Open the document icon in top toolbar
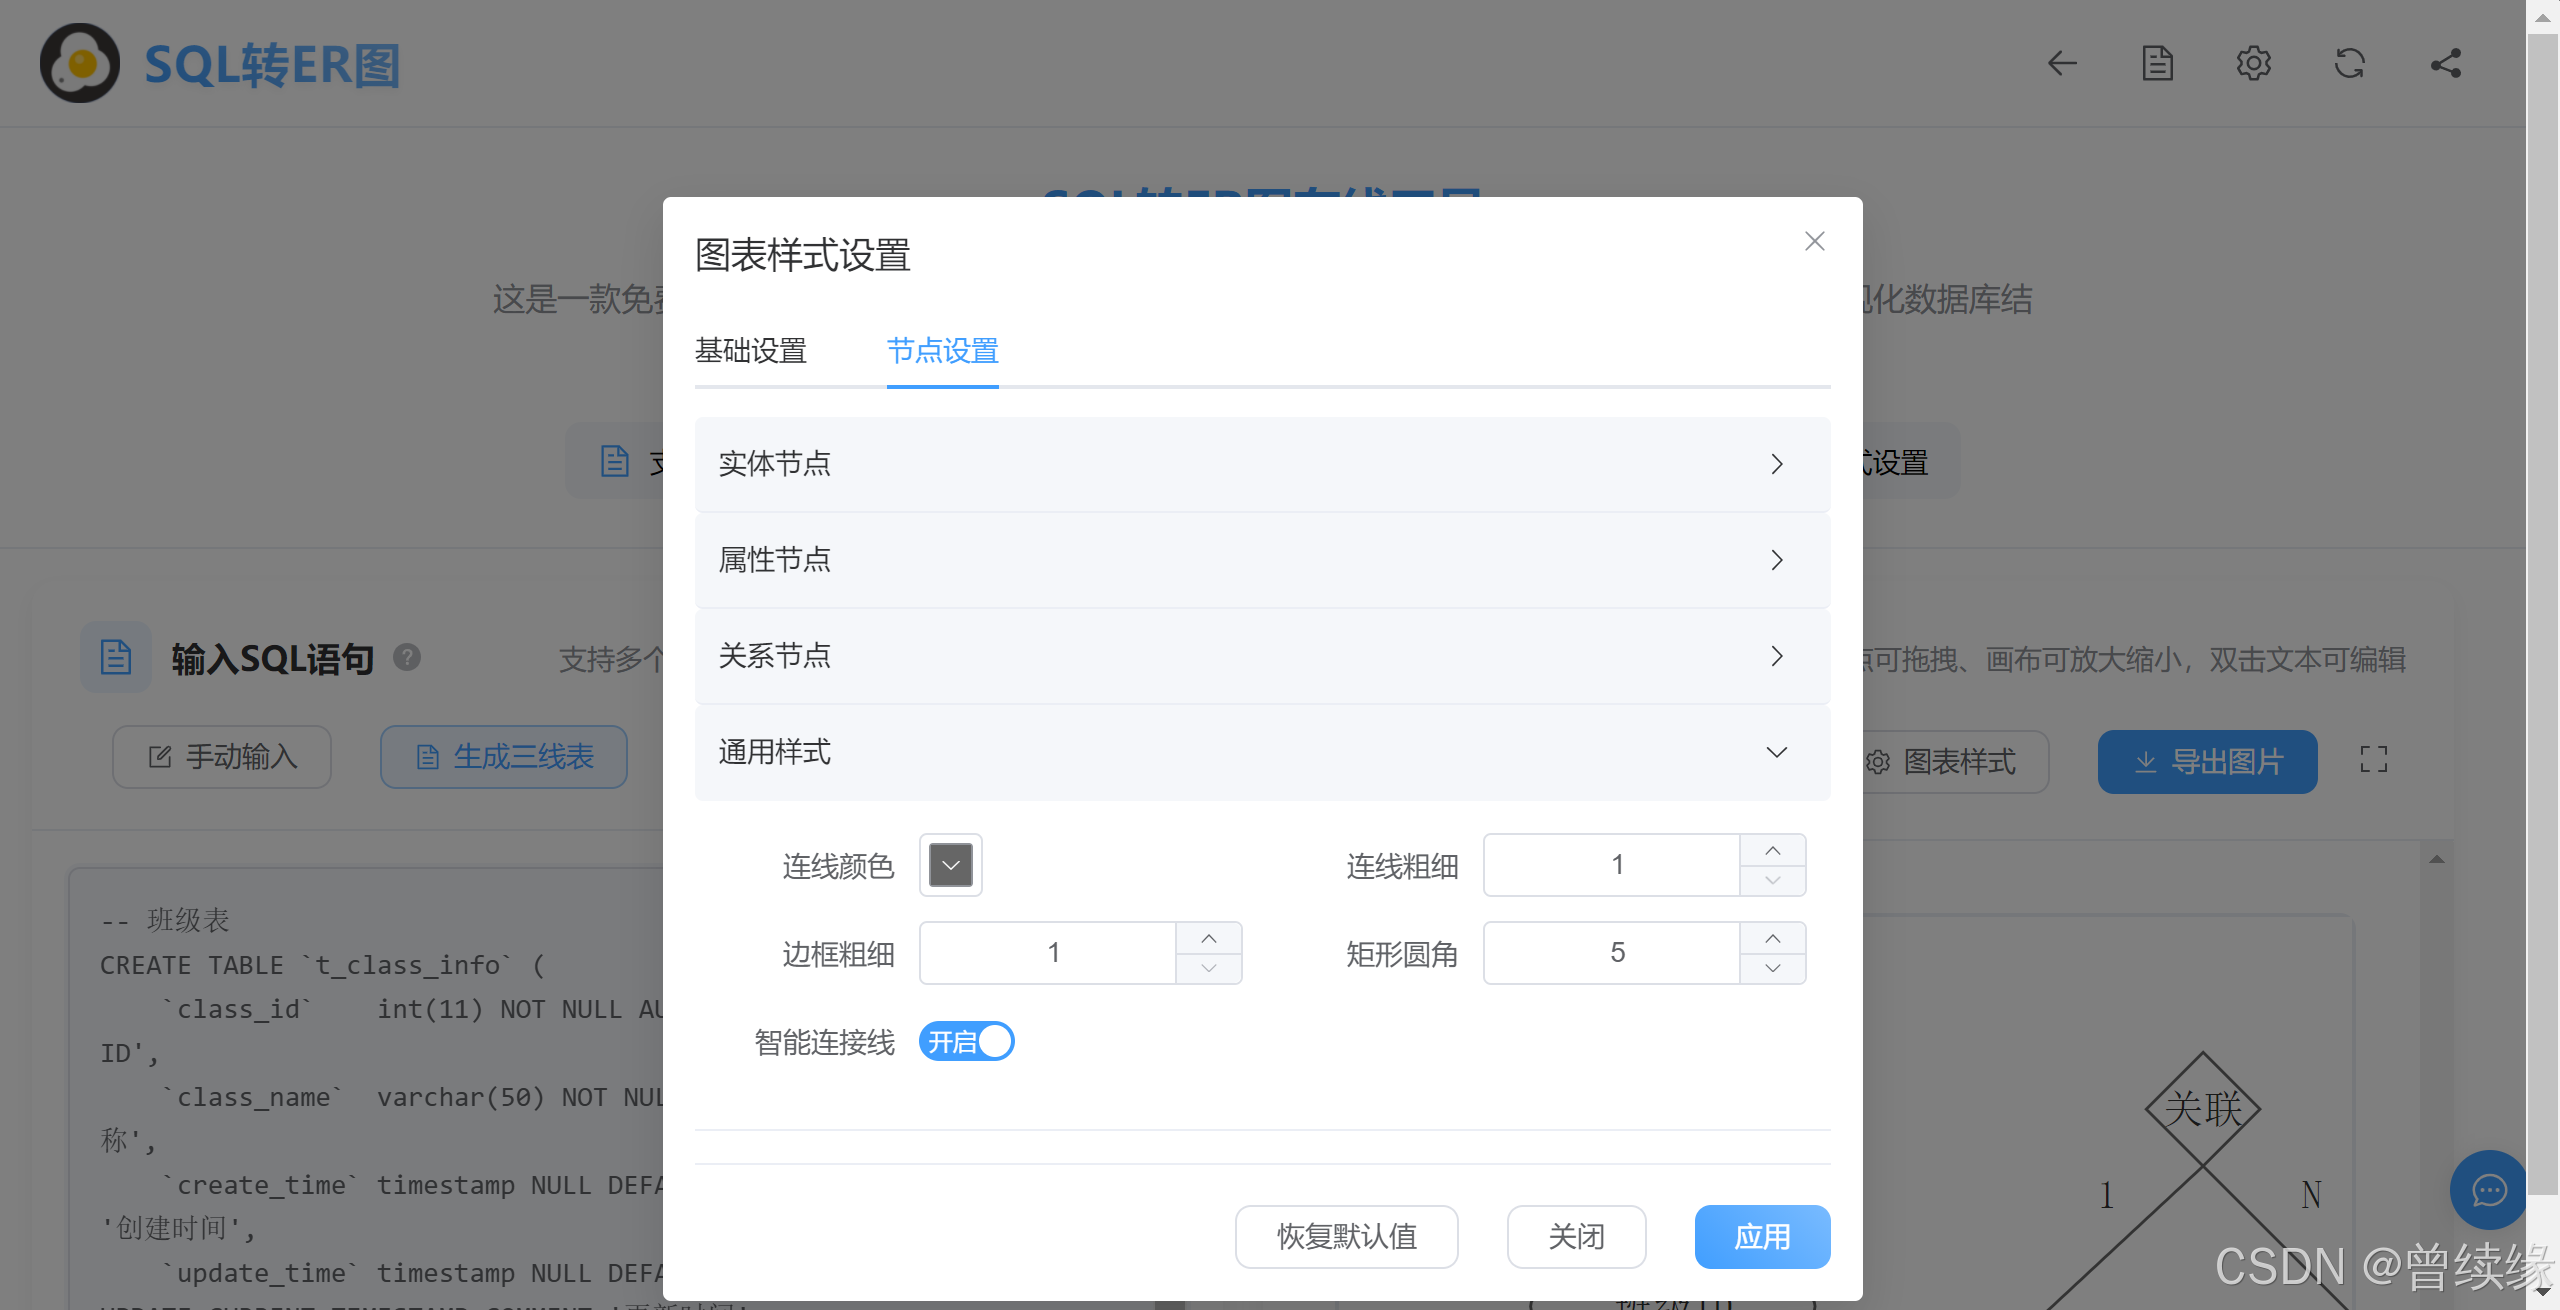This screenshot has width=2560, height=1310. (x=2157, y=64)
